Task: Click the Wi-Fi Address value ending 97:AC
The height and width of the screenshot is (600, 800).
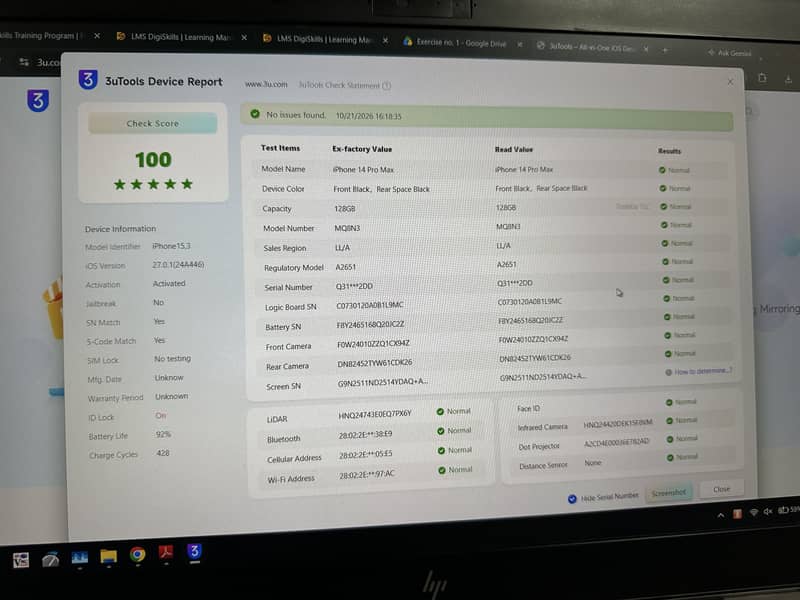Action: click(366, 474)
